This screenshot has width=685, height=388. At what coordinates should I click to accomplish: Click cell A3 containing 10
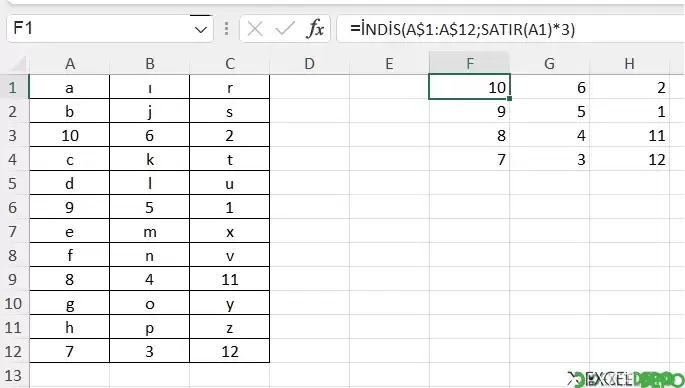tap(69, 135)
